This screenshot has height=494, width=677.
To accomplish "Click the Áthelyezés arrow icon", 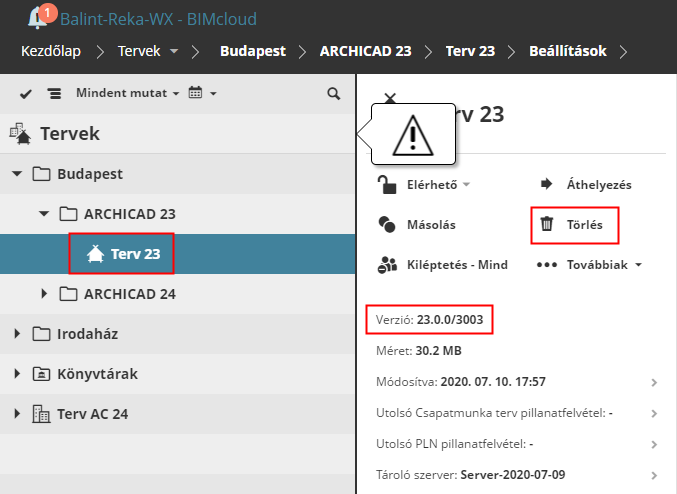I will point(546,184).
